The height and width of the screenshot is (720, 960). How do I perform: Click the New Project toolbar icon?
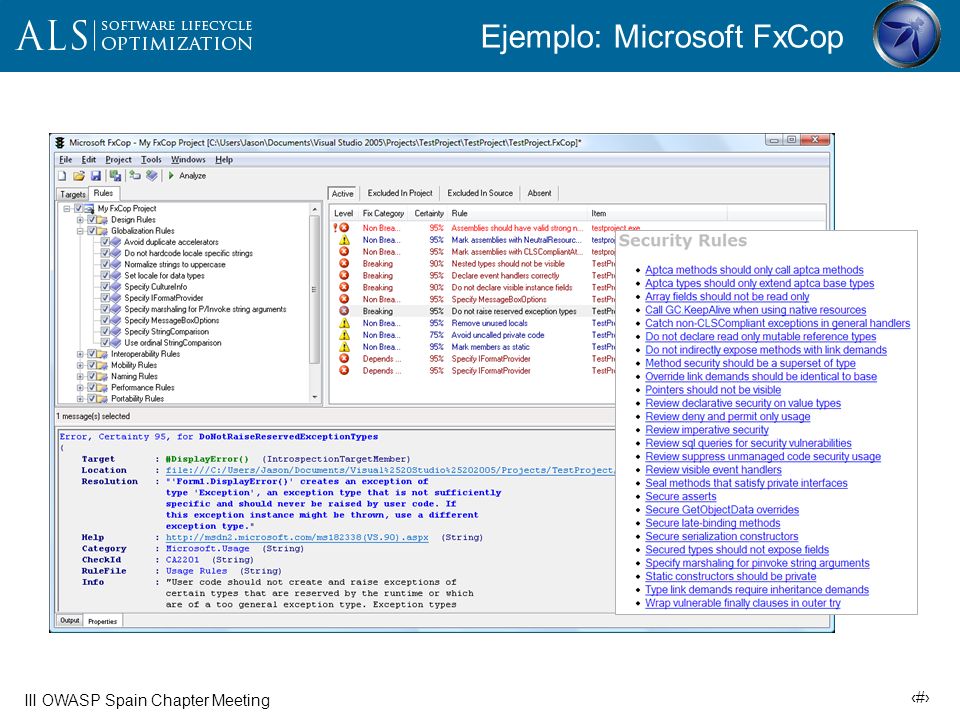pyautogui.click(x=62, y=176)
